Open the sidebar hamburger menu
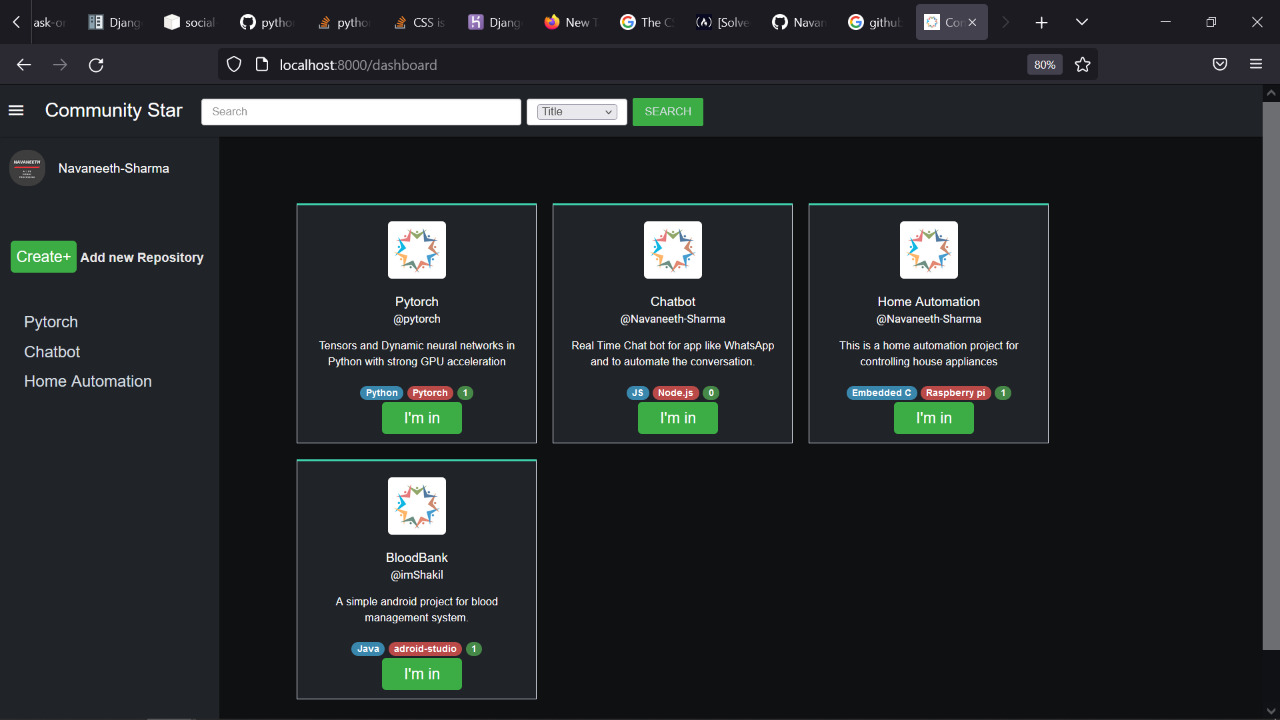 click(16, 110)
